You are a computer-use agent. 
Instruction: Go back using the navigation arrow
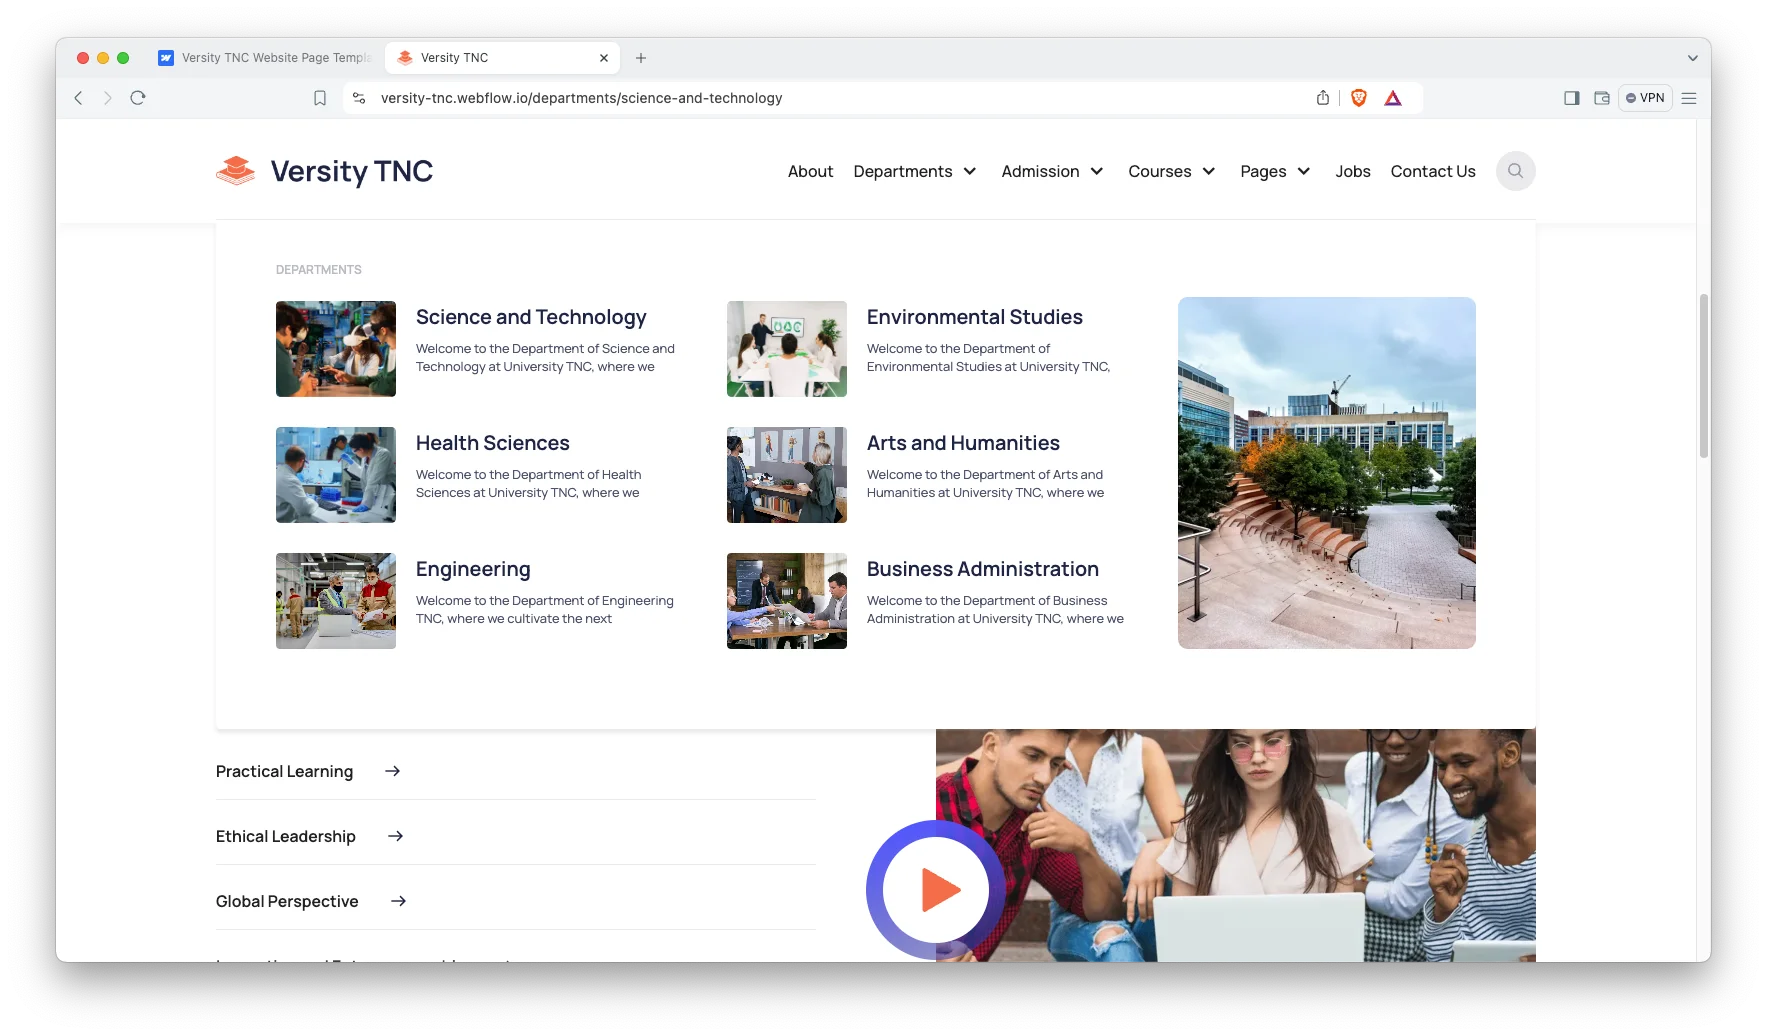tap(78, 98)
